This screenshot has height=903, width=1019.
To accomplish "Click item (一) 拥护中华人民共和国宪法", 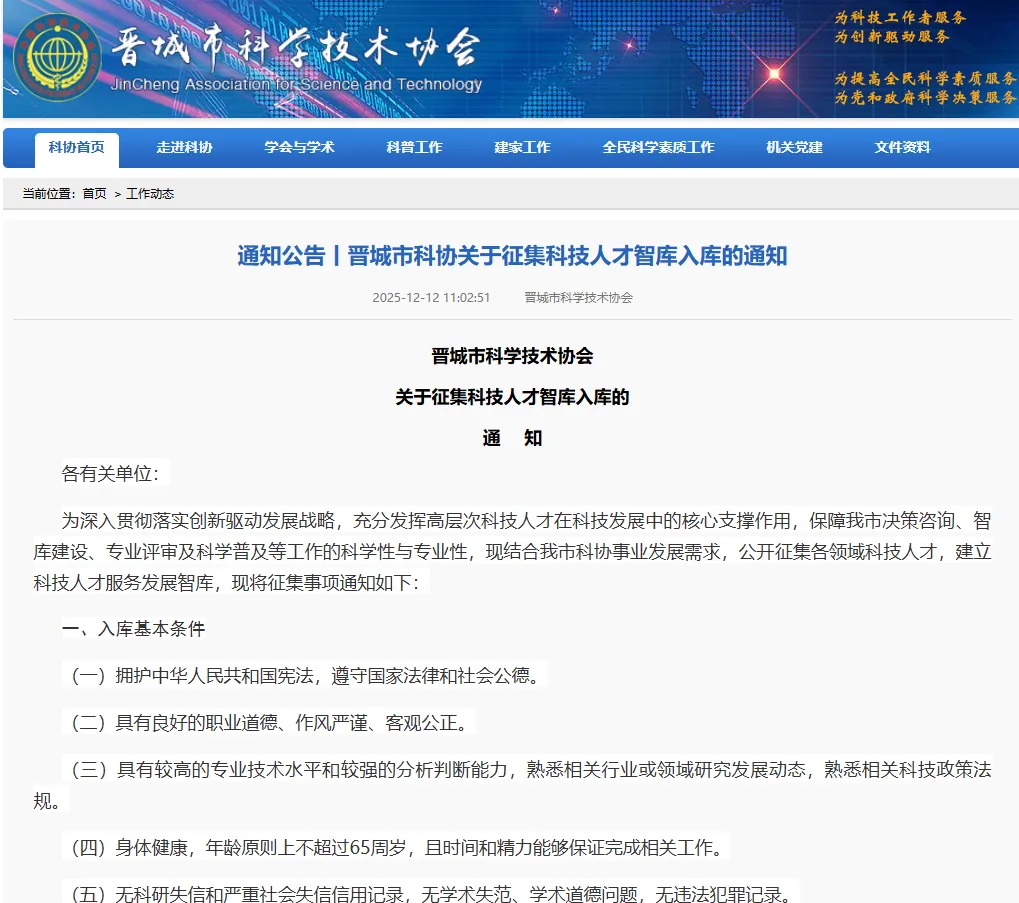I will [x=305, y=676].
